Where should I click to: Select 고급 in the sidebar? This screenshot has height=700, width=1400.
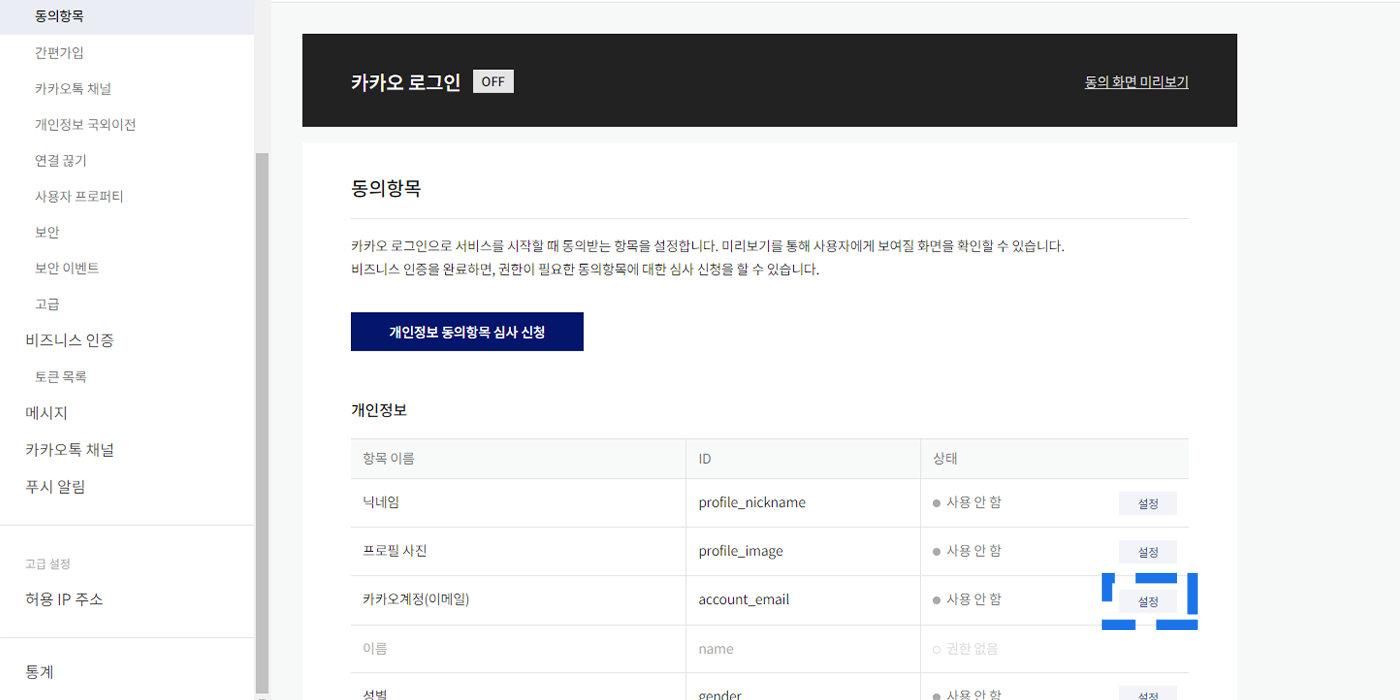point(47,304)
